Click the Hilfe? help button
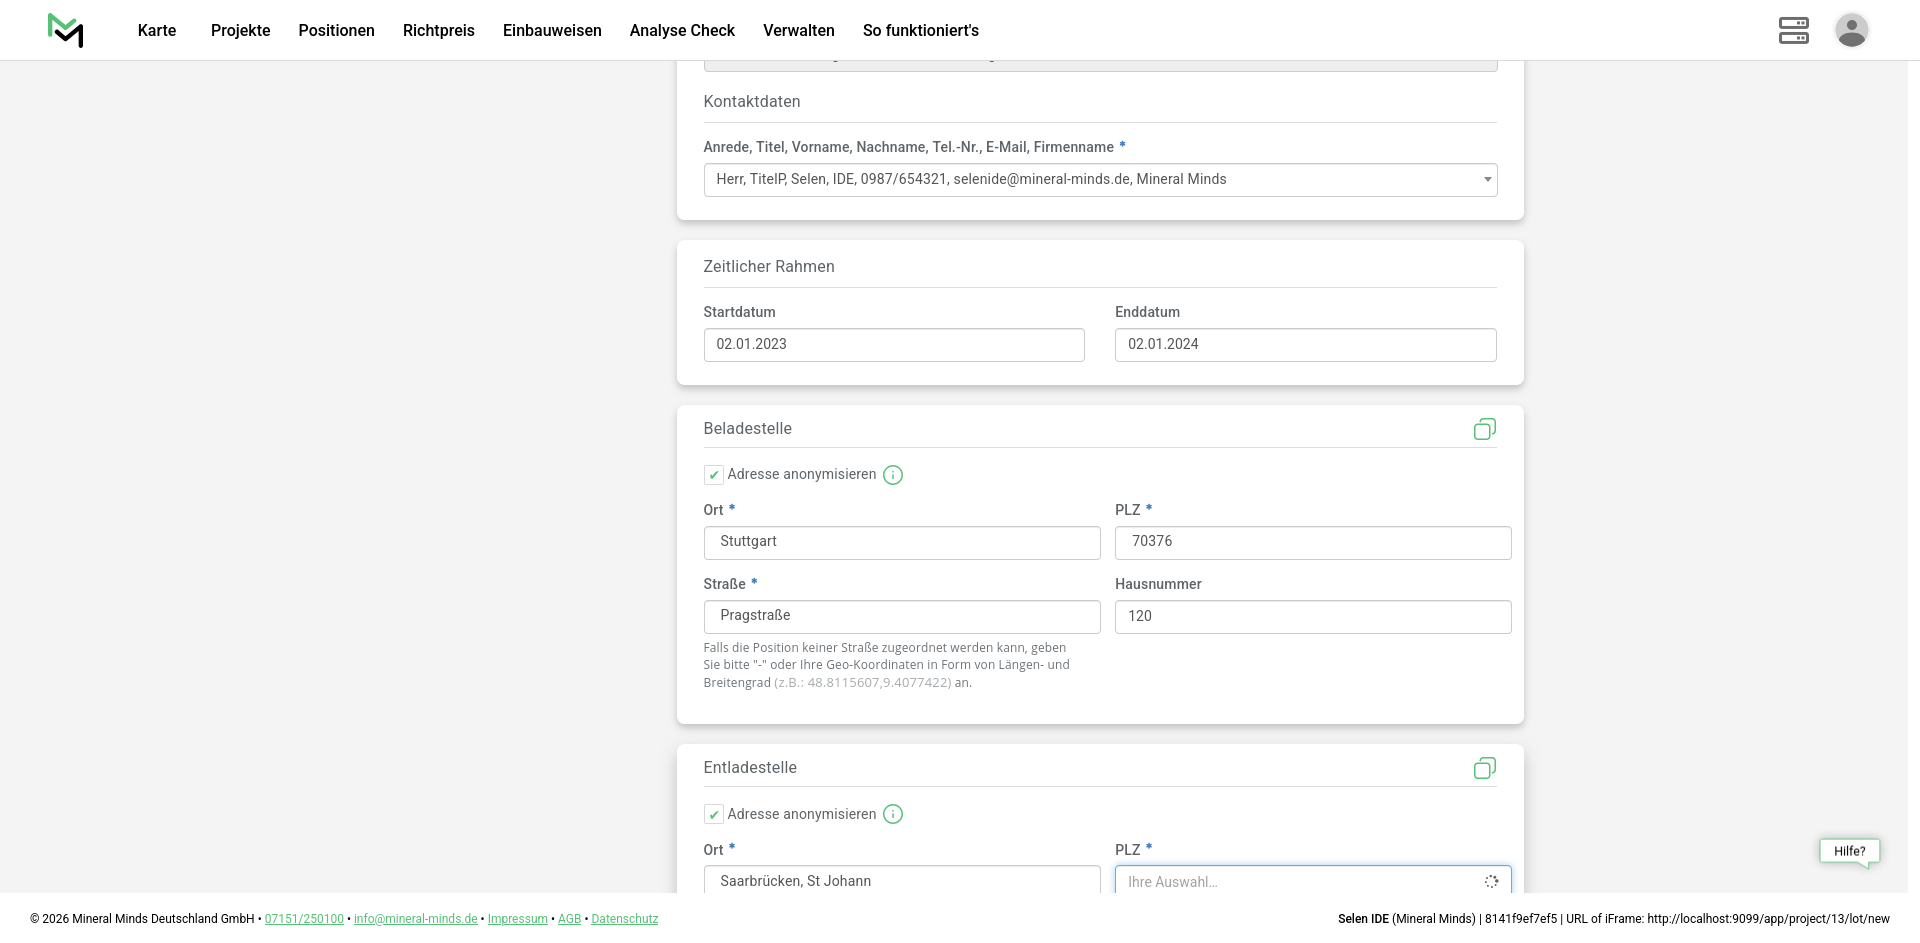Image resolution: width=1920 pixels, height=943 pixels. (x=1849, y=851)
